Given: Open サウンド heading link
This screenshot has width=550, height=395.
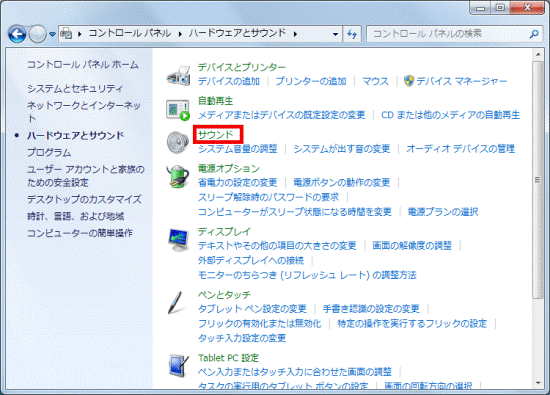Looking at the screenshot, I should [216, 135].
